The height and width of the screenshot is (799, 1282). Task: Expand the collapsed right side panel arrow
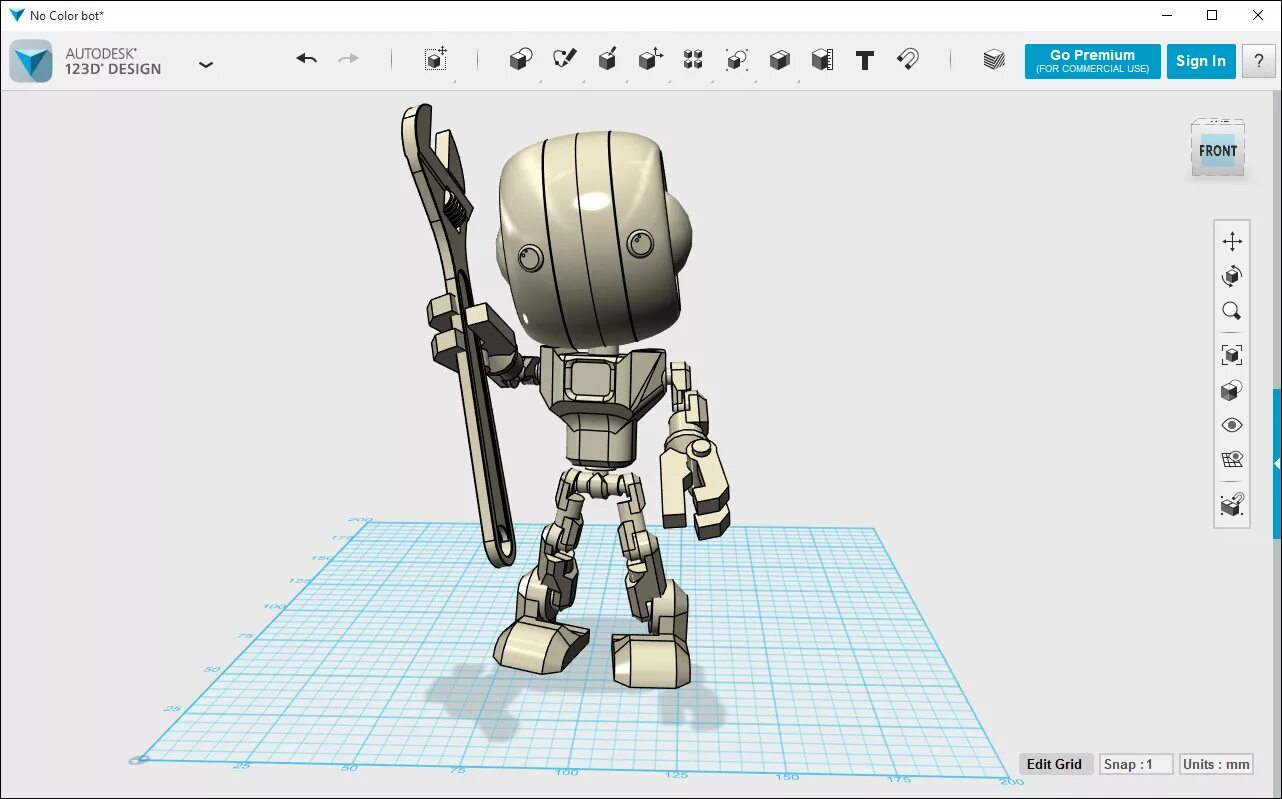point(1277,464)
